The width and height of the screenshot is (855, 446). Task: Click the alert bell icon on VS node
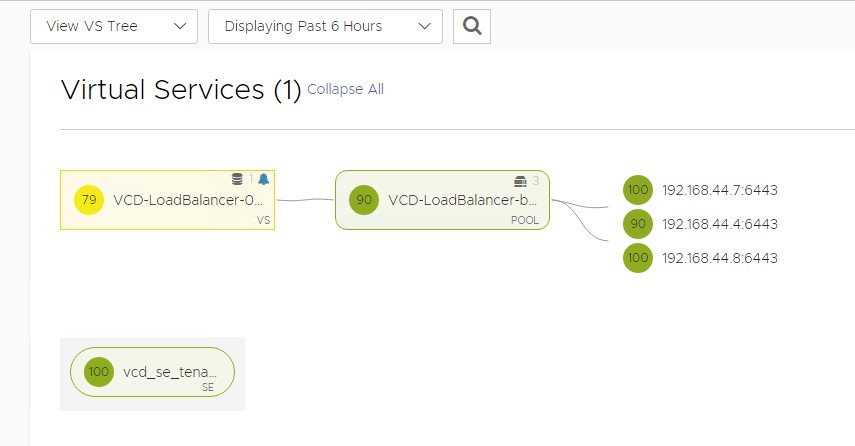(x=264, y=179)
